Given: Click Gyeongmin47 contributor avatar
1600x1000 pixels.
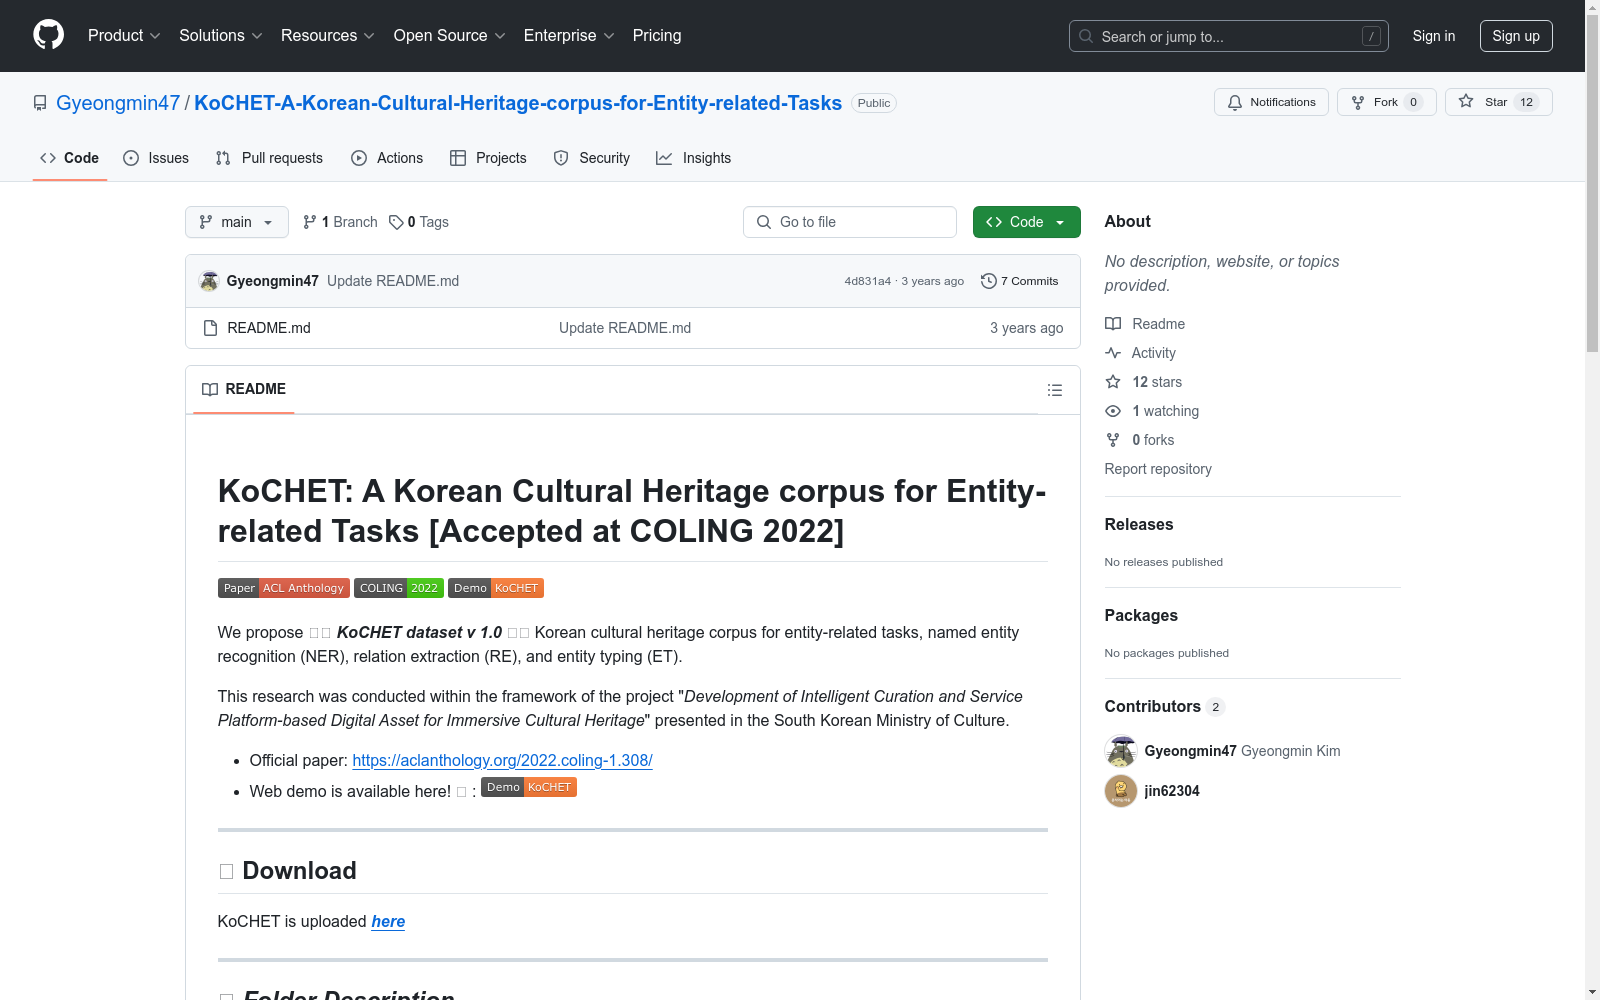Looking at the screenshot, I should point(1121,751).
